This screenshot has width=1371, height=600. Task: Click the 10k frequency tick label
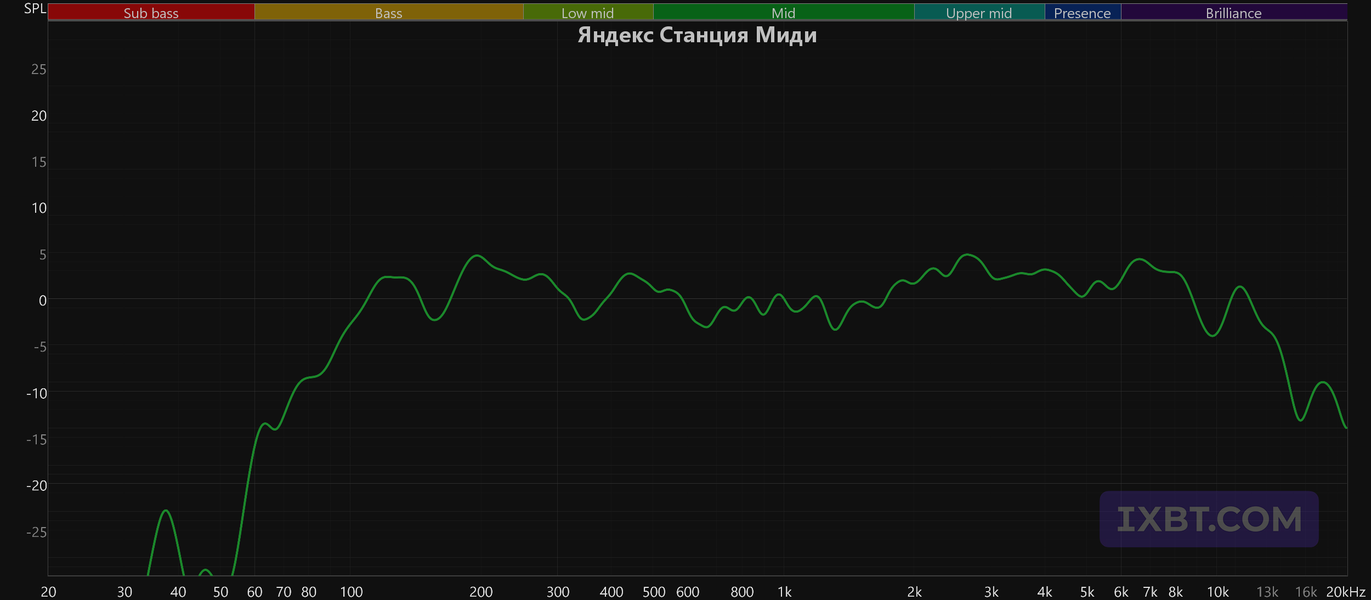[1217, 591]
